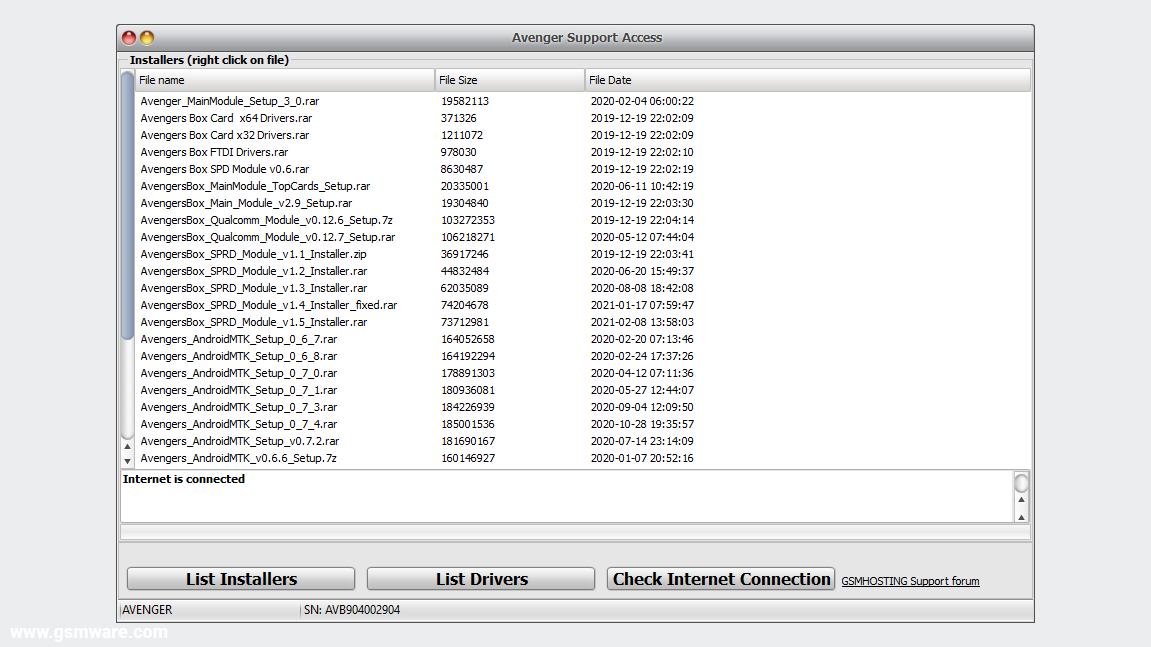Click the List Installers button
1151x647 pixels.
tap(240, 578)
